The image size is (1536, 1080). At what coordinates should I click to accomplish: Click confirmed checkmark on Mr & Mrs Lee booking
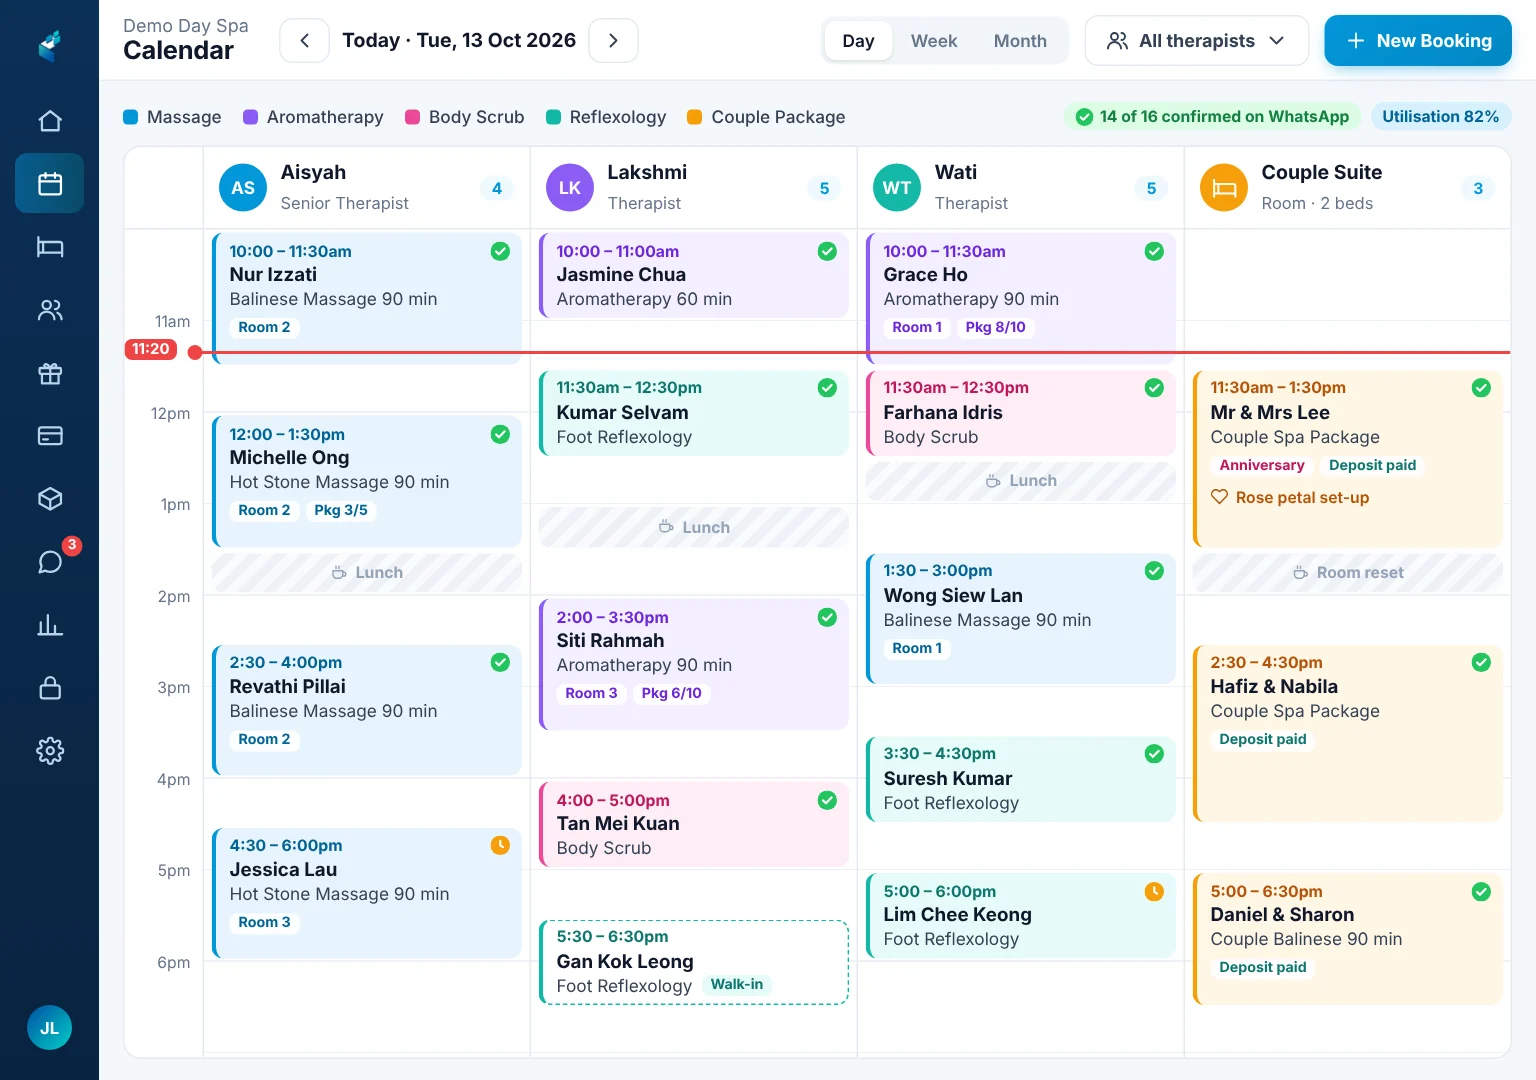click(x=1481, y=387)
